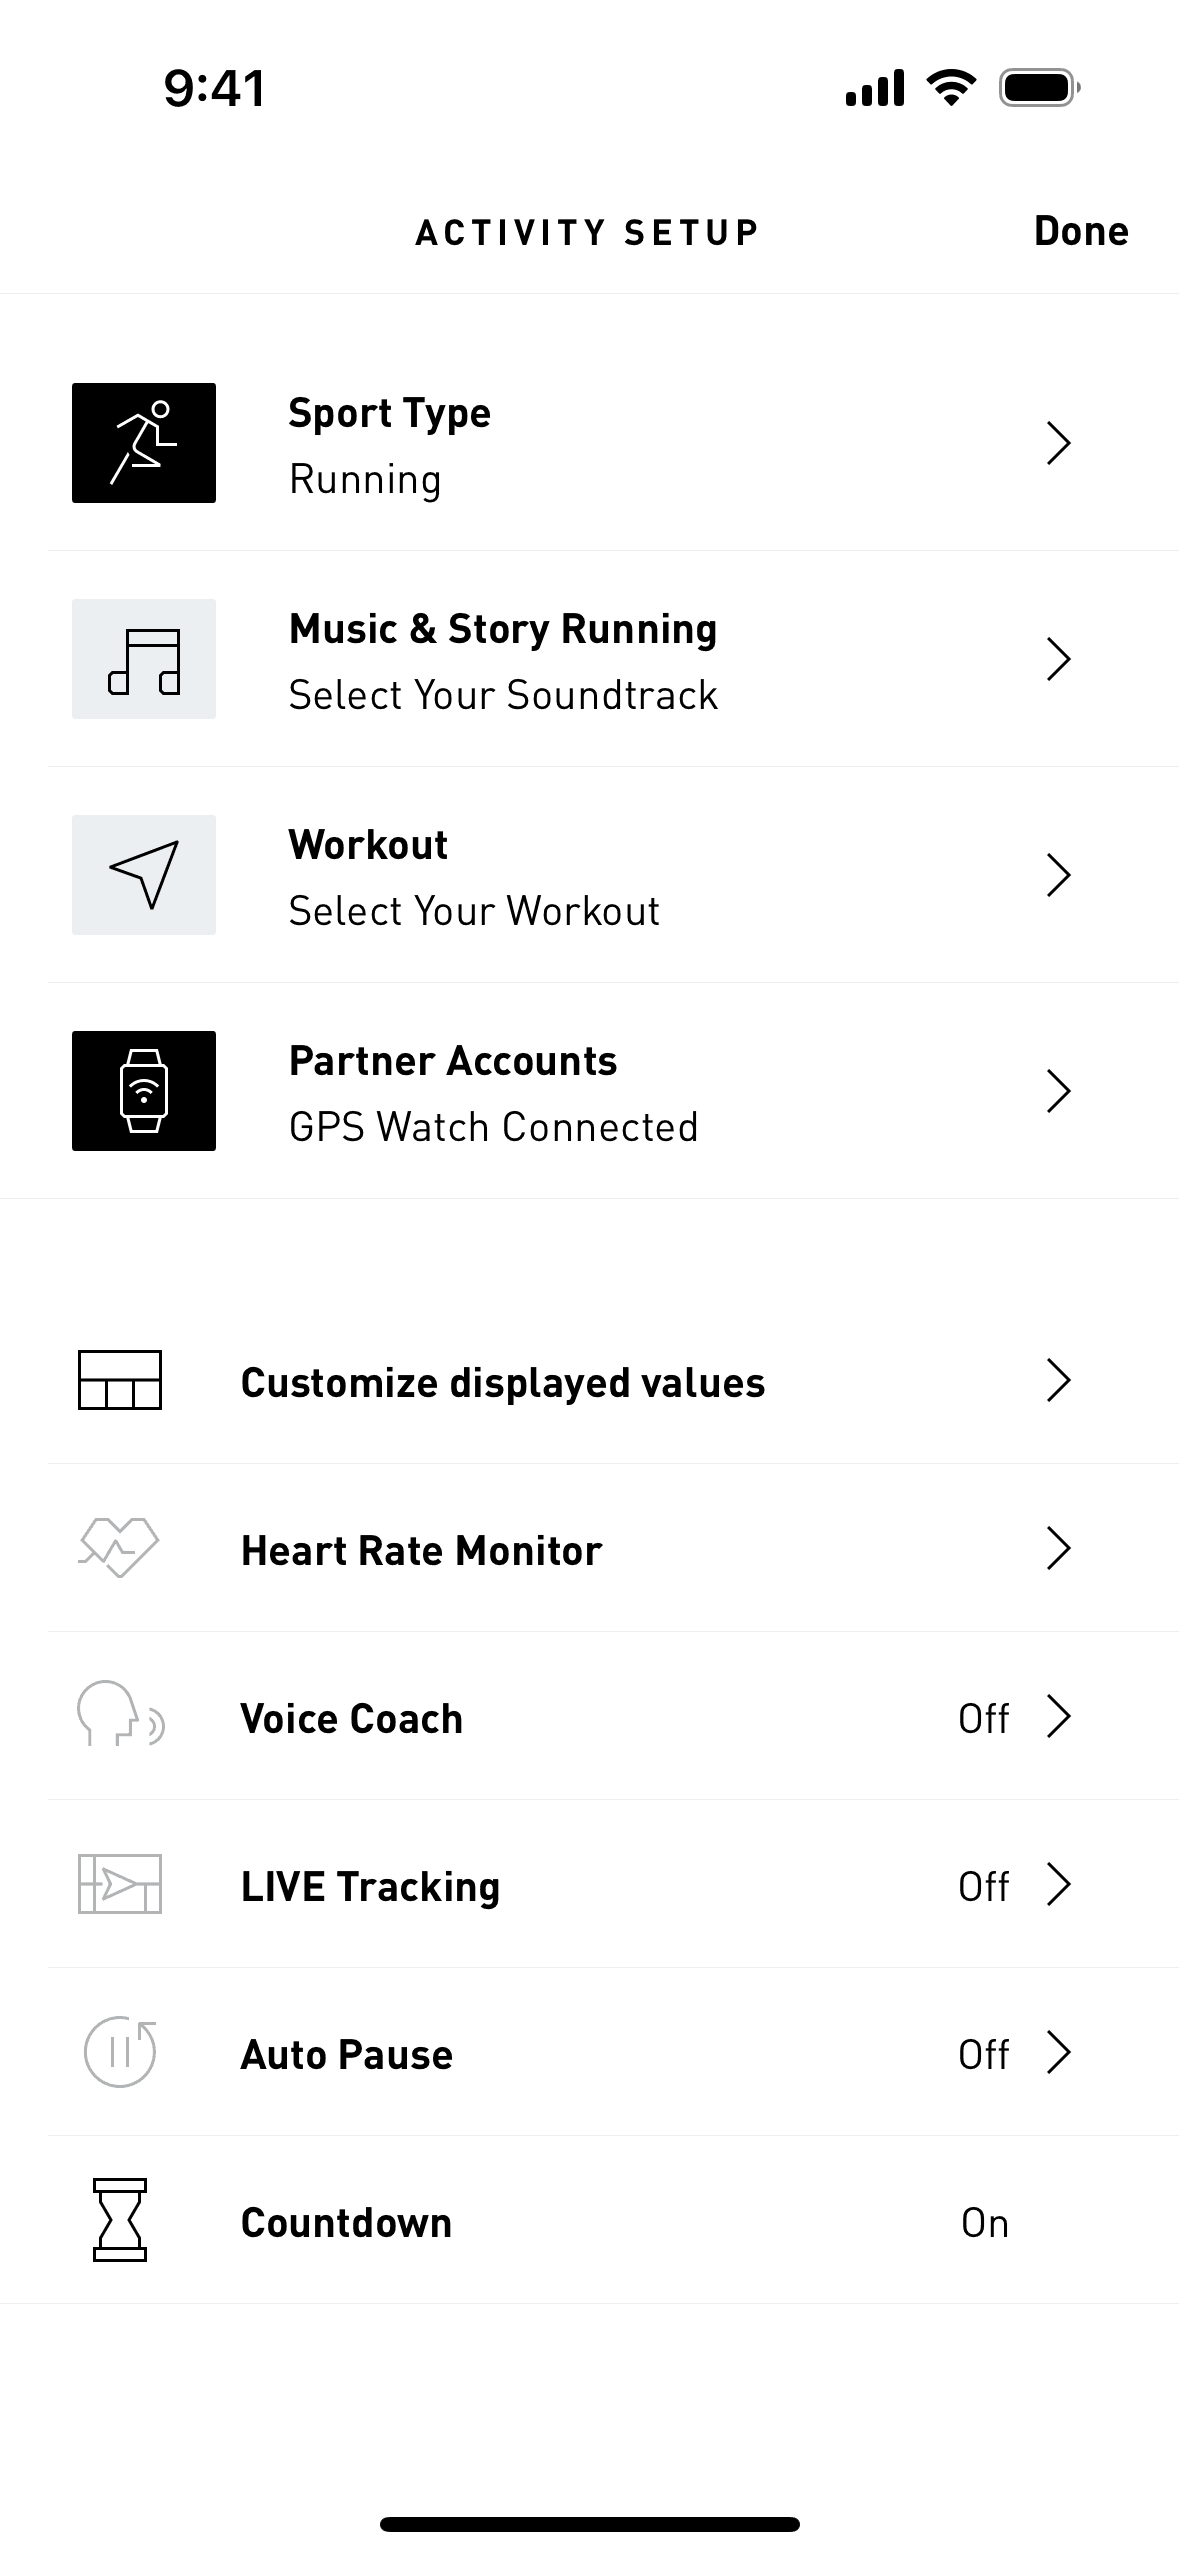Tap the Auto Pause circle icon
This screenshot has width=1179, height=2556.
point(120,2052)
